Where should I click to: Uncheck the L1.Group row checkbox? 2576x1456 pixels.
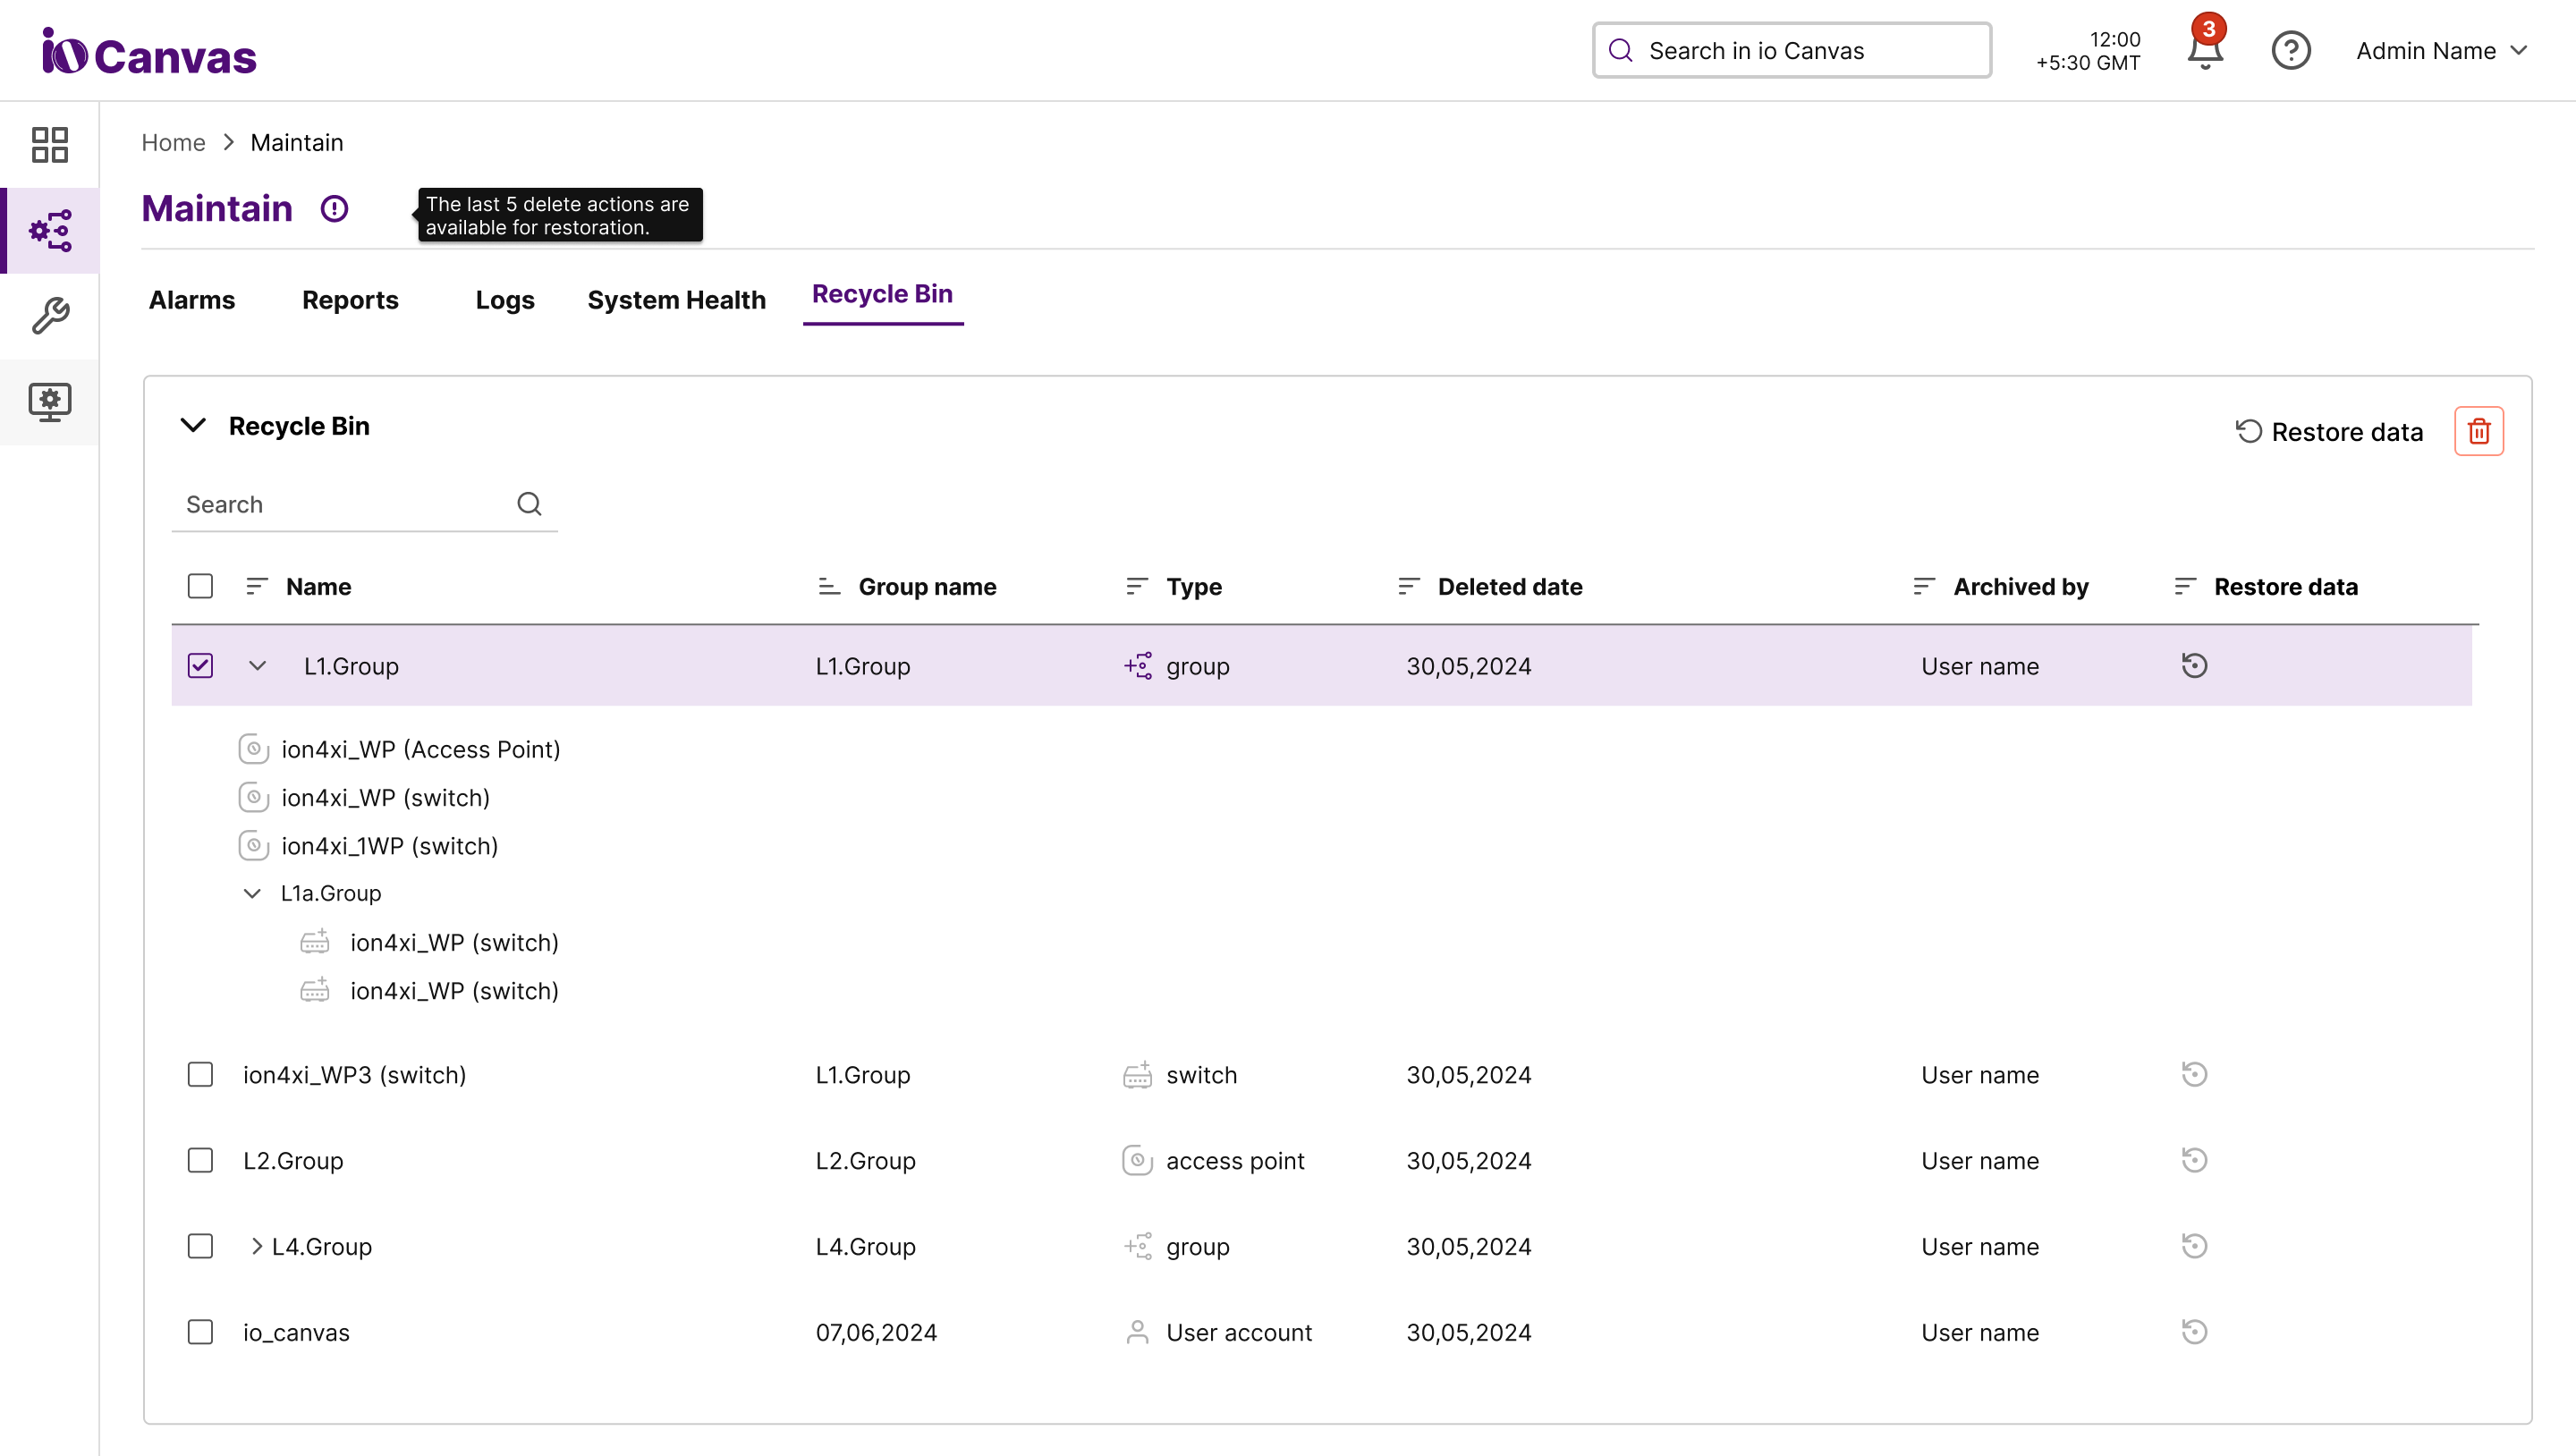pos(200,666)
